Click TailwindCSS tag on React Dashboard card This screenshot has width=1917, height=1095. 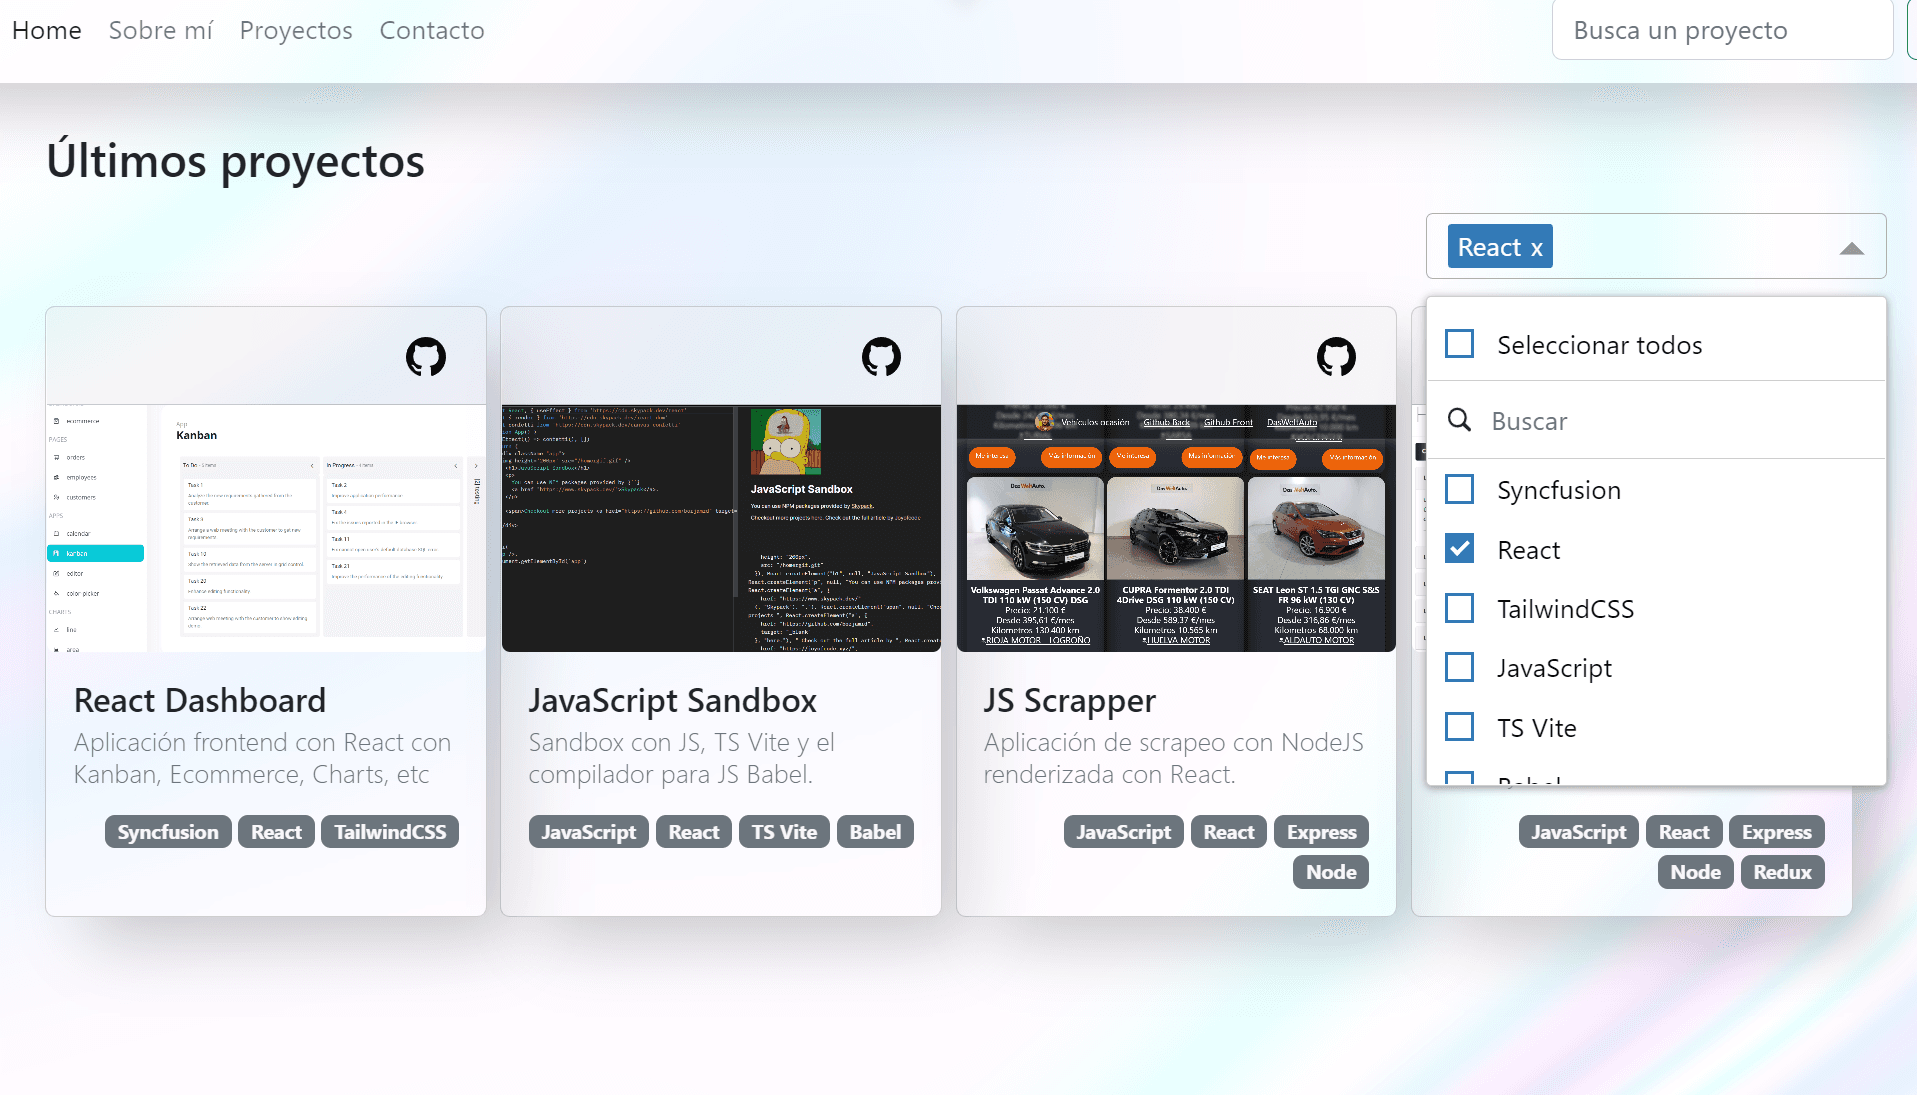[390, 832]
